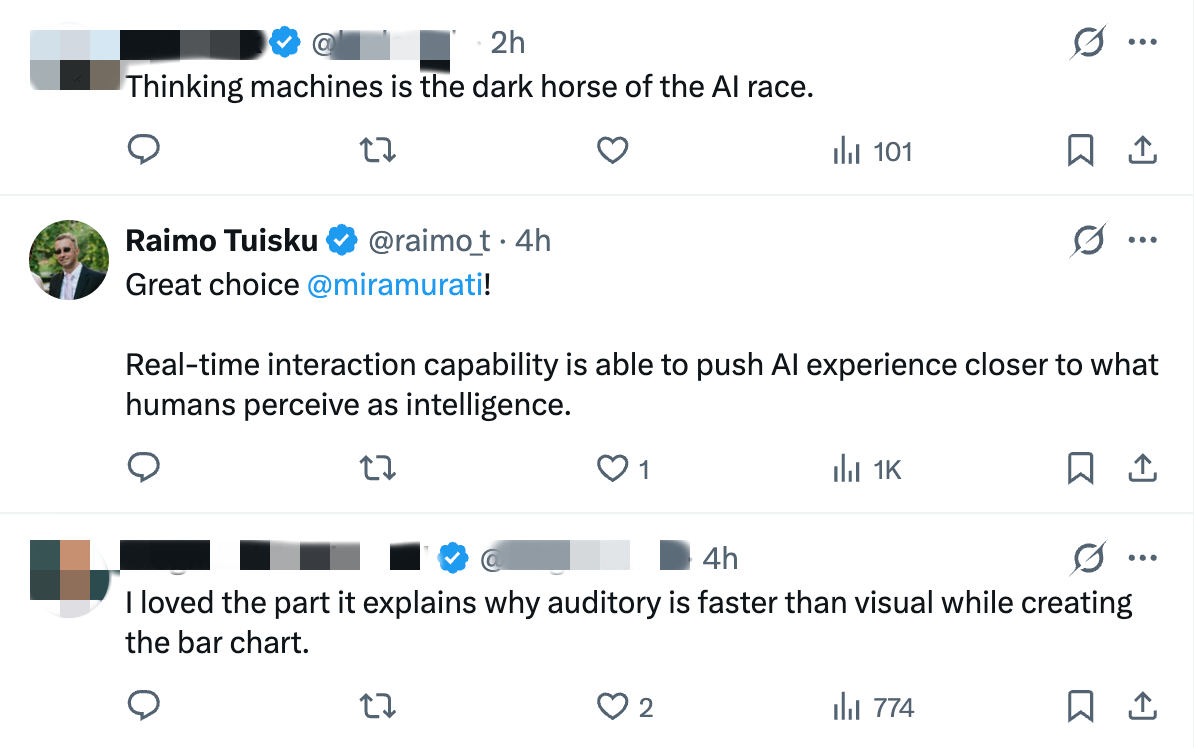The height and width of the screenshot is (748, 1194).
Task: Share the tweet posted 2h ago
Action: pyautogui.click(x=1142, y=150)
